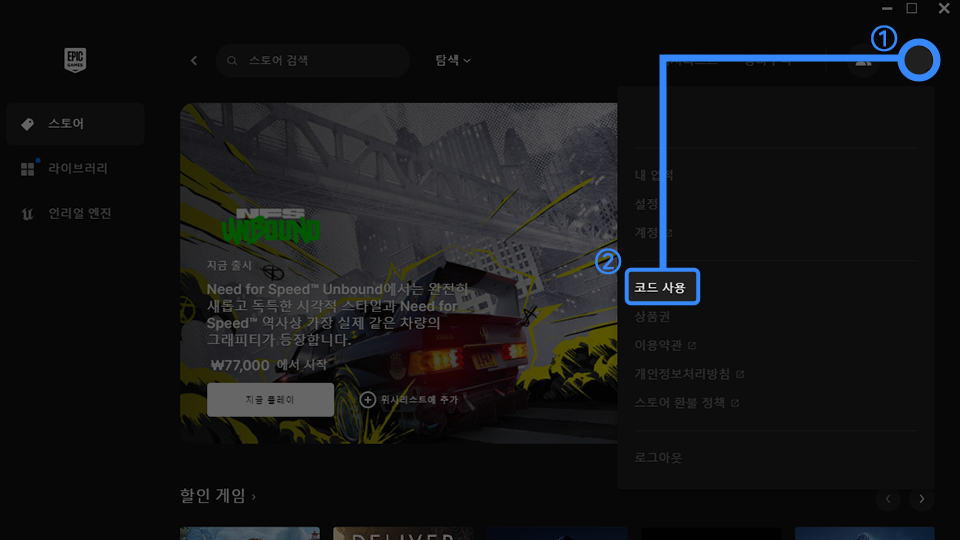The width and height of the screenshot is (960, 540).
Task: Click the profile avatar circle
Action: pos(918,60)
